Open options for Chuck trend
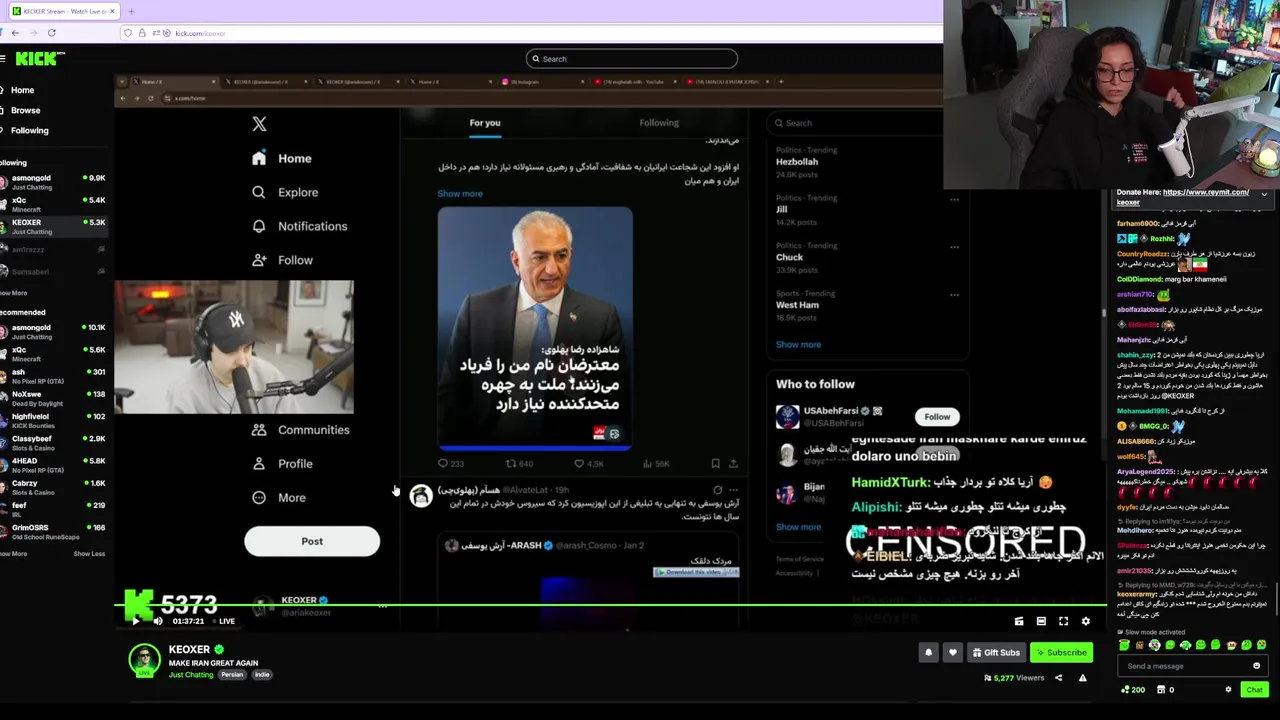This screenshot has height=720, width=1280. click(954, 247)
